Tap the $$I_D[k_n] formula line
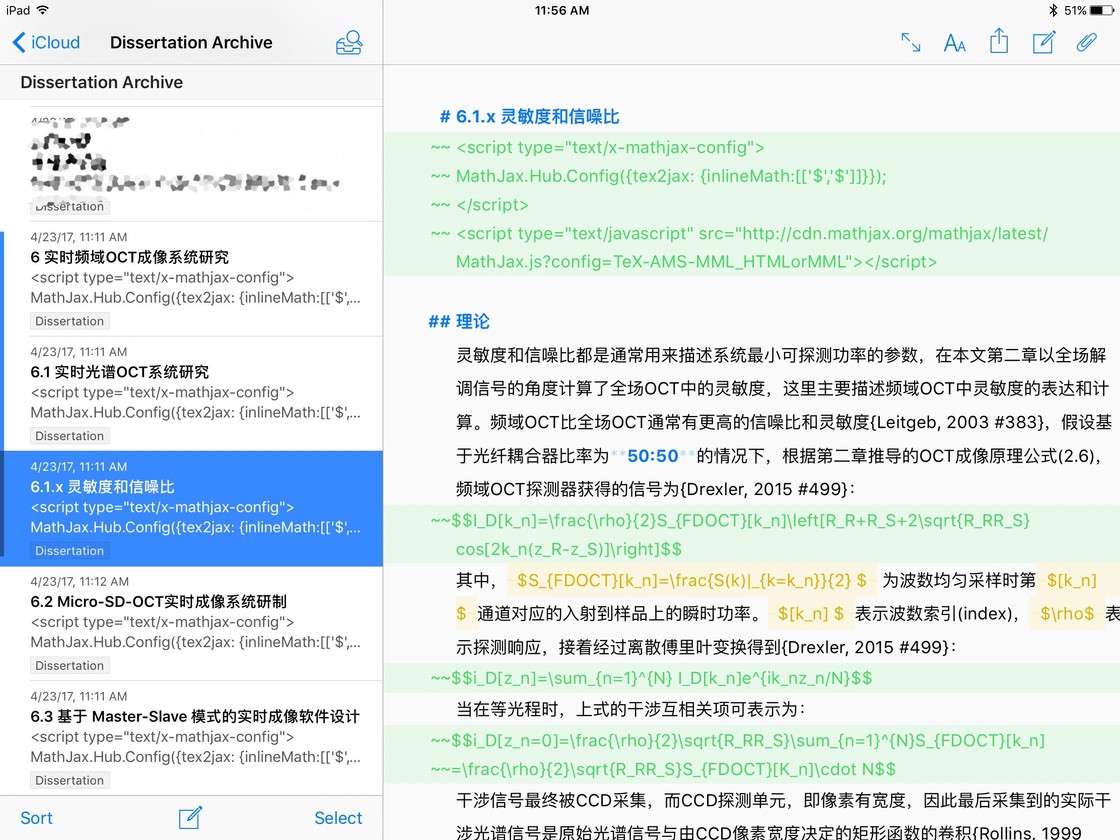Image resolution: width=1120 pixels, height=840 pixels. click(730, 521)
